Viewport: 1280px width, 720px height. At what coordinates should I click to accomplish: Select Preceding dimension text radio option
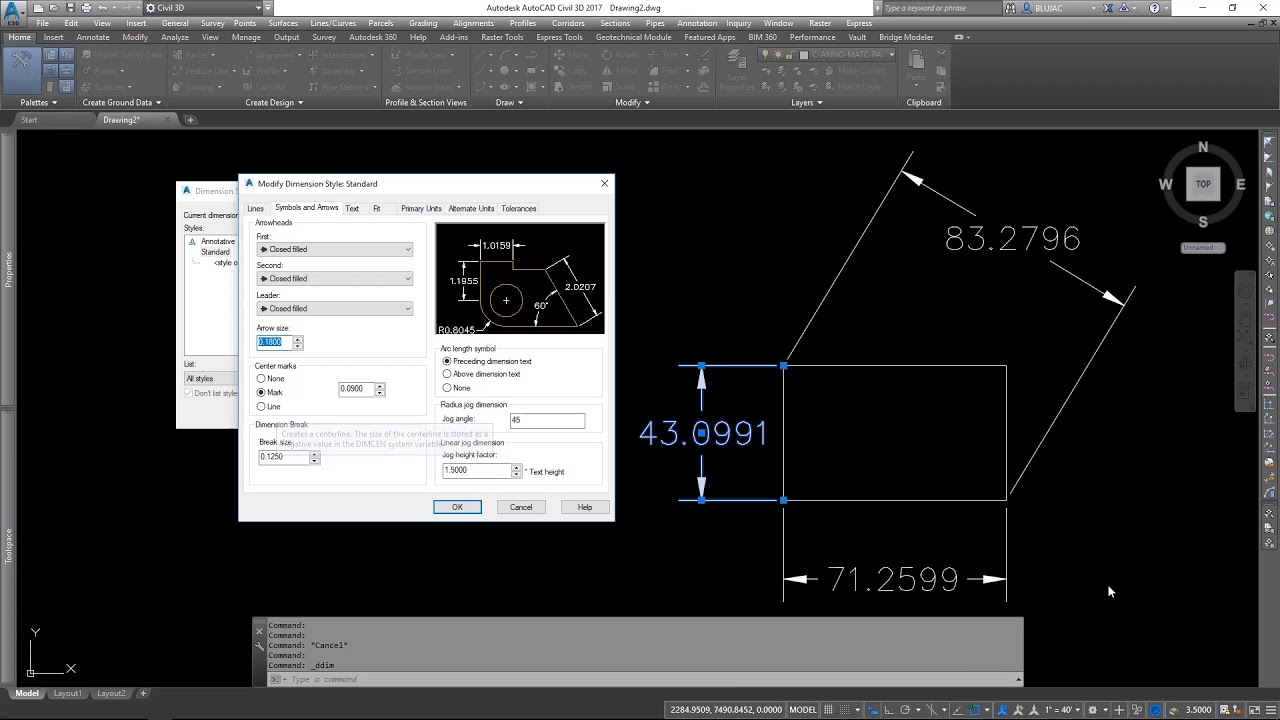tap(447, 361)
